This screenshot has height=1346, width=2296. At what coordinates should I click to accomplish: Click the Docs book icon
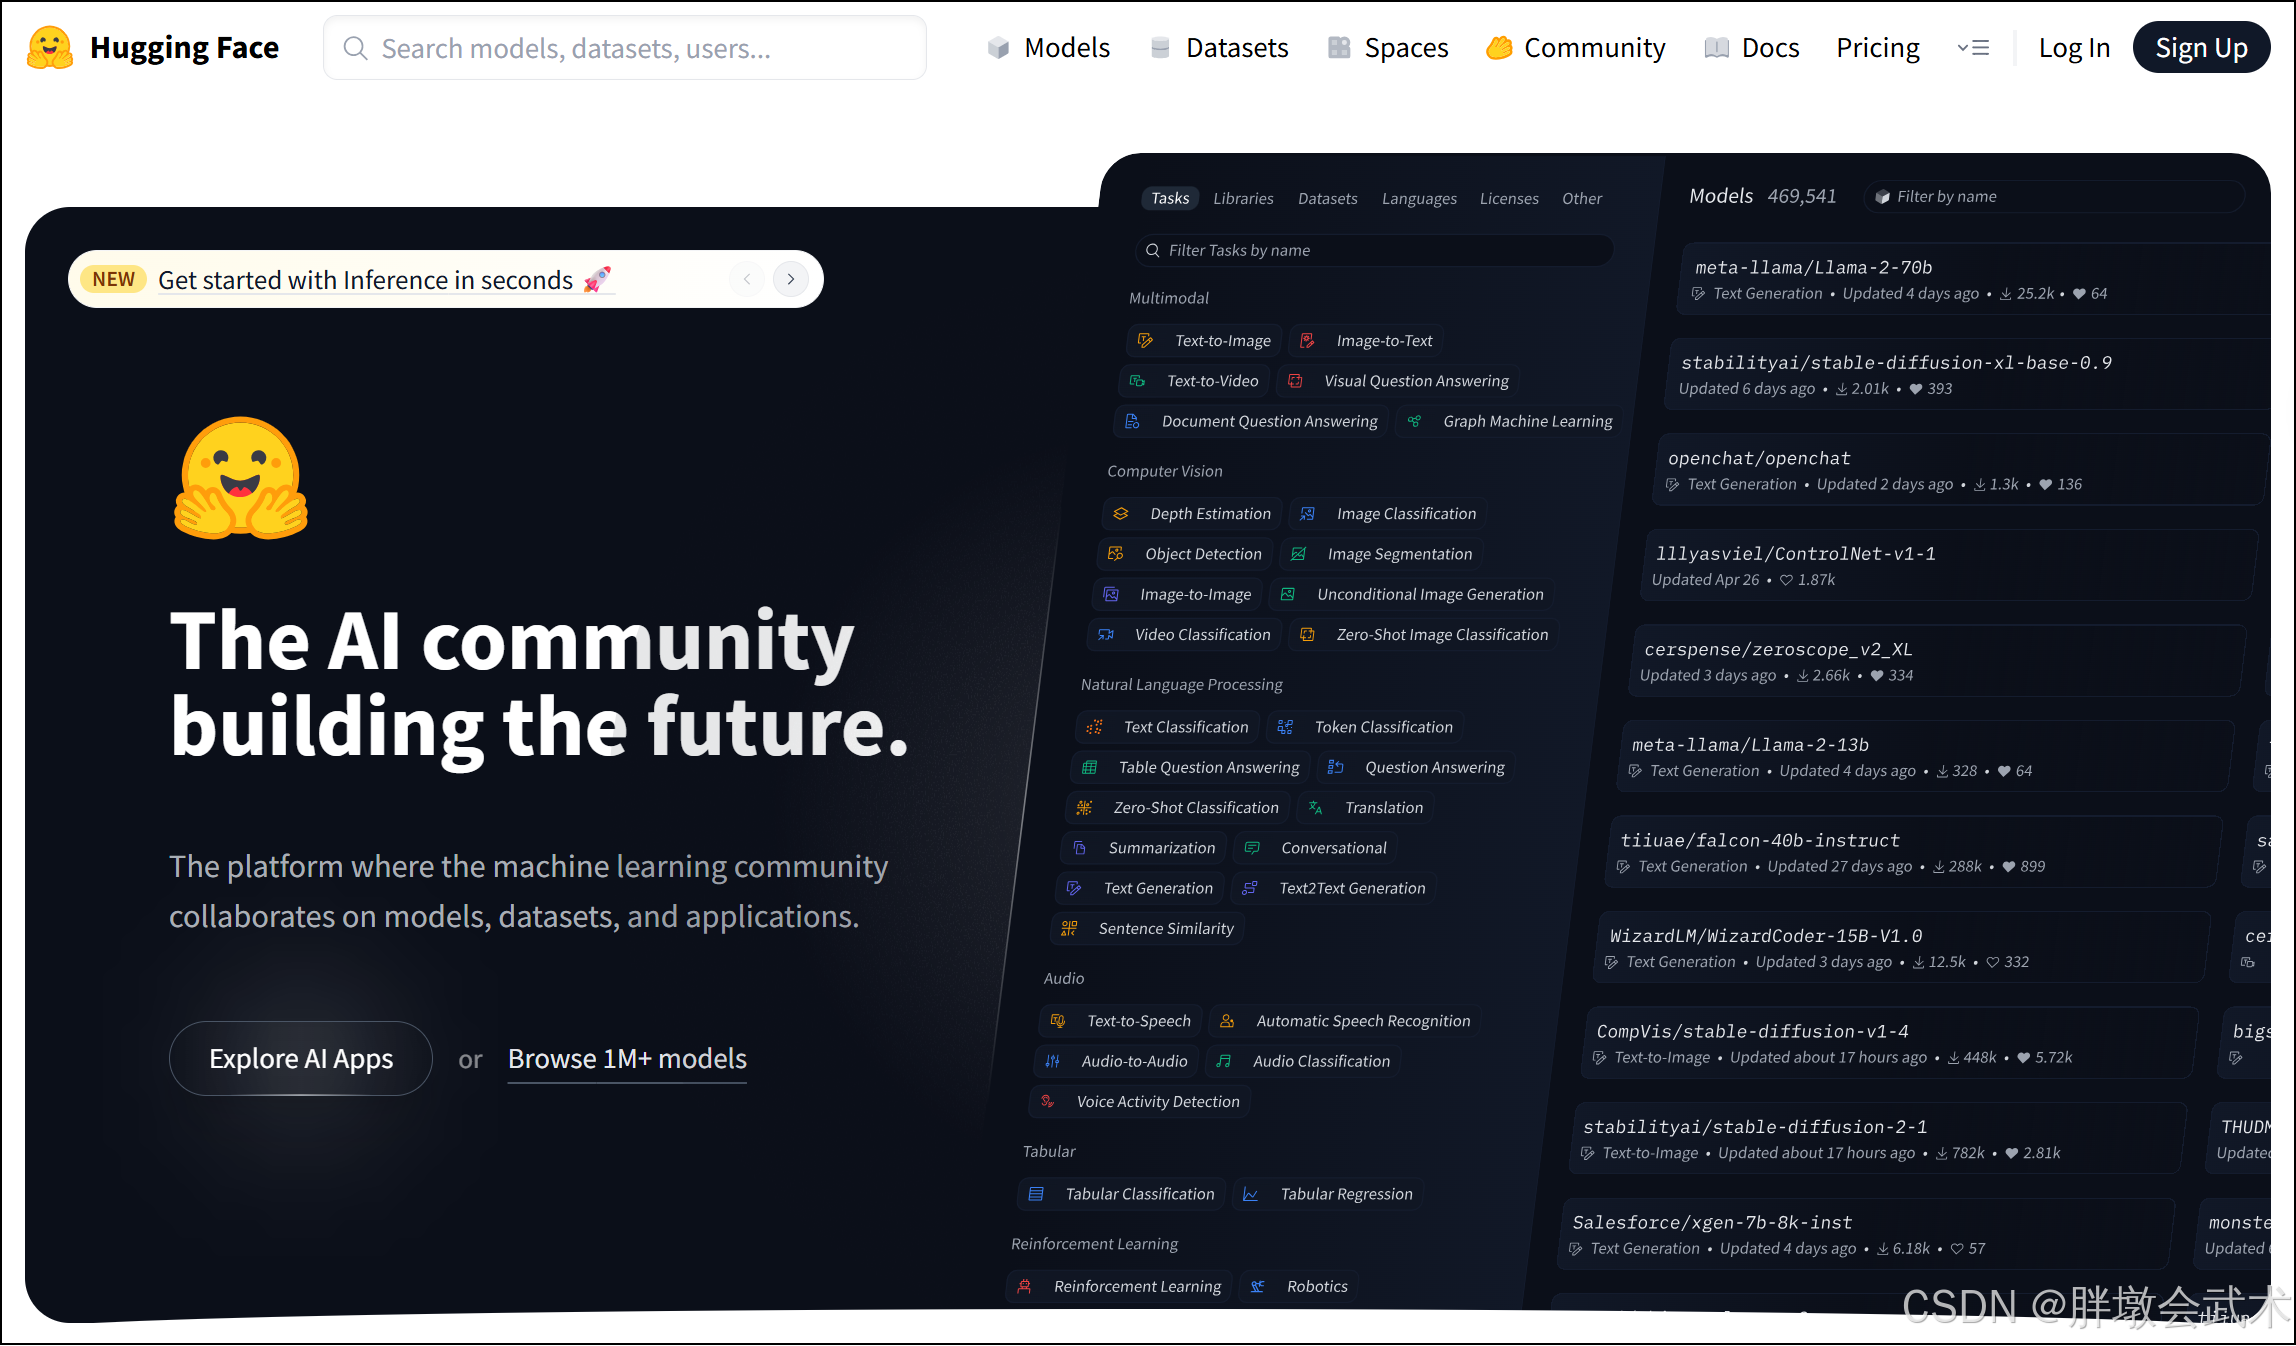(1716, 48)
